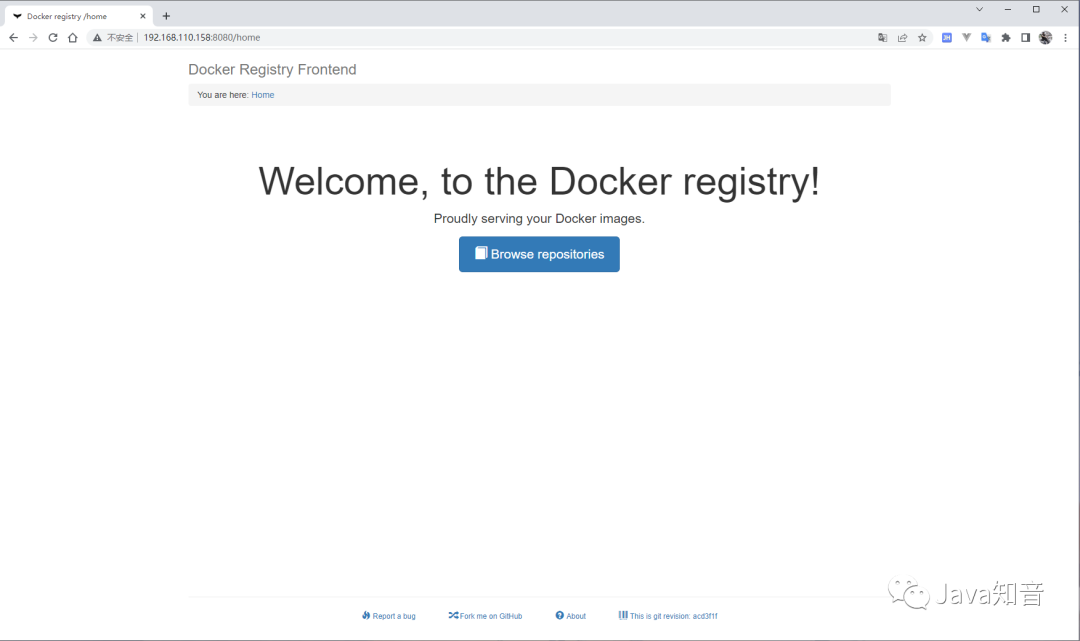
Task: Open Chrome's three-dot menu
Action: pyautogui.click(x=1066, y=37)
